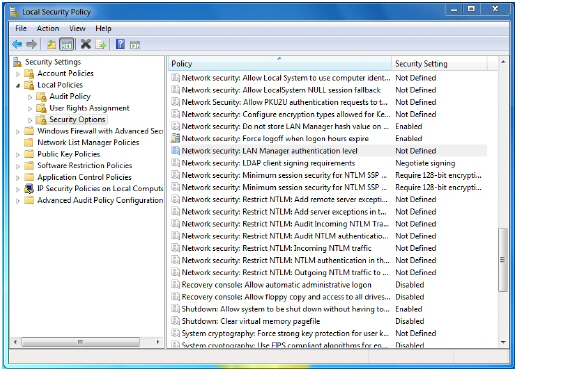
Task: Click the tree pane scroll left arrow
Action: tap(15, 342)
